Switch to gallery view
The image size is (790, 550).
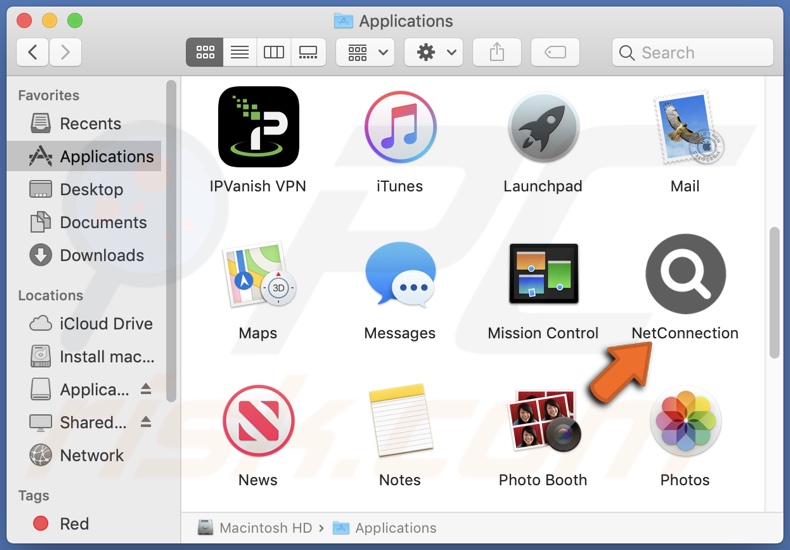pyautogui.click(x=308, y=52)
